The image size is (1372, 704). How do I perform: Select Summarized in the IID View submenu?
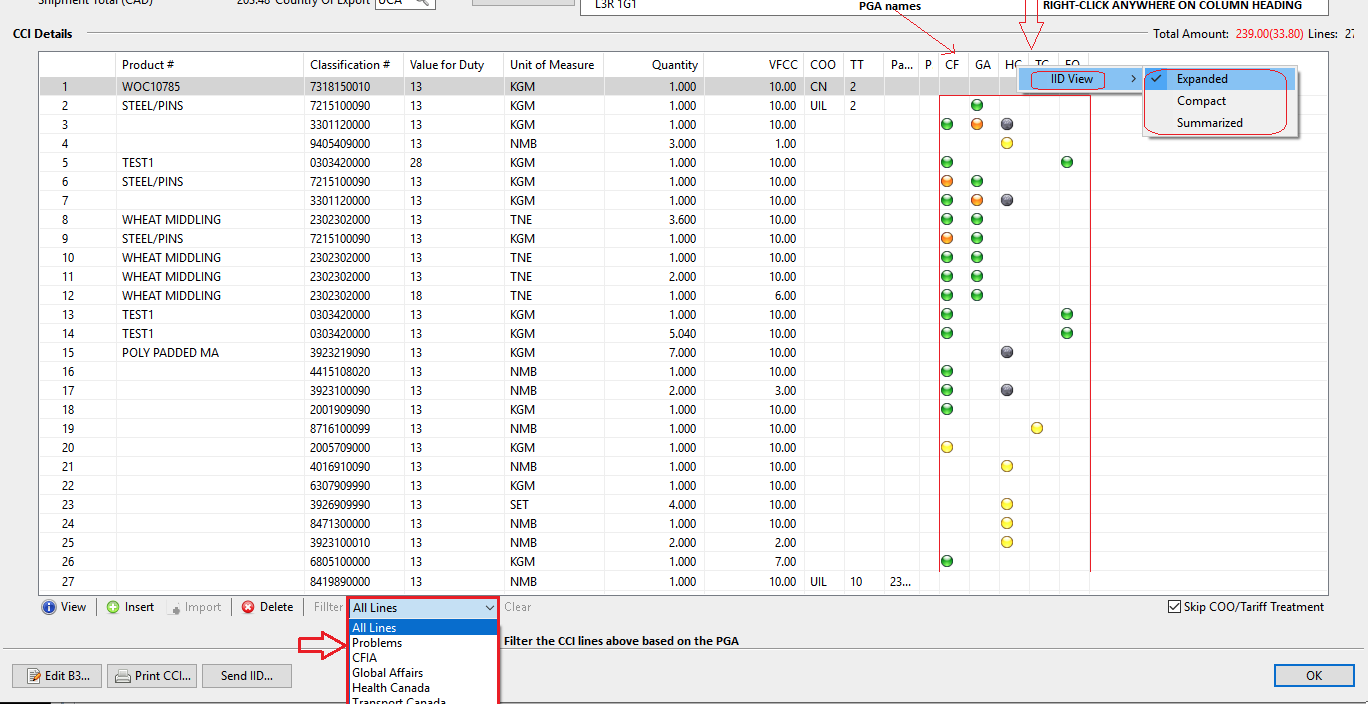coord(1220,123)
